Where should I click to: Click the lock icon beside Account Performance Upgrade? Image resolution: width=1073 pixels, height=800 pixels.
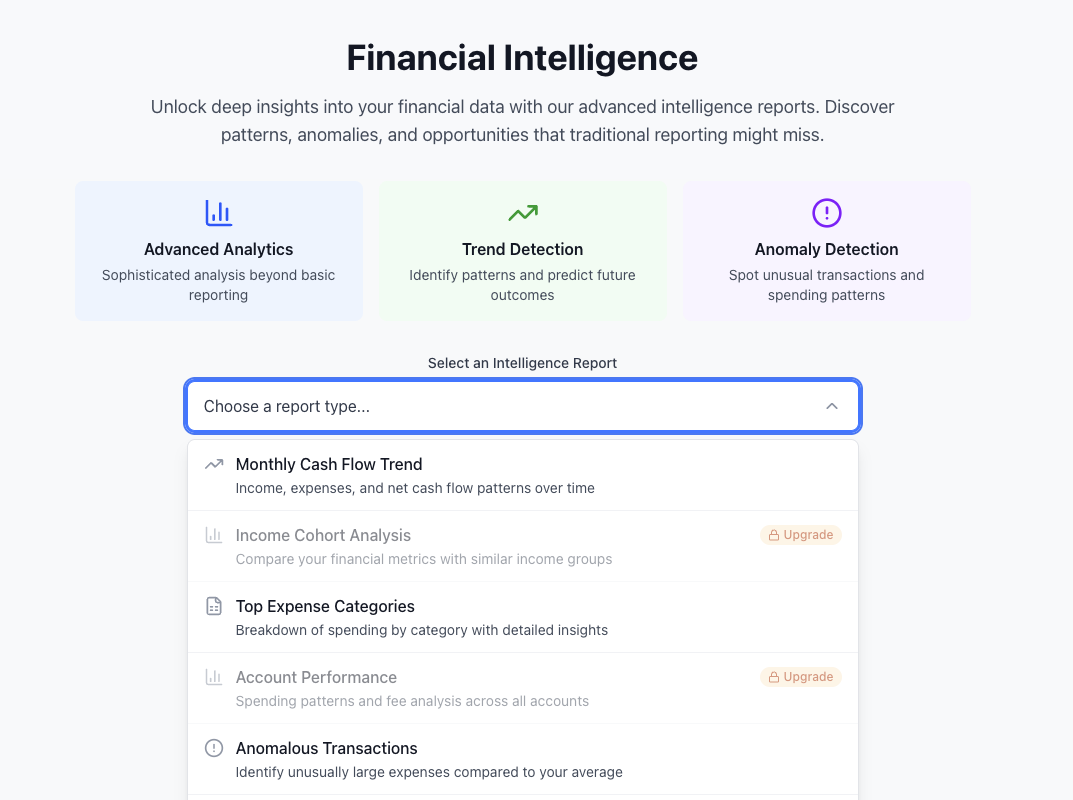click(x=772, y=677)
